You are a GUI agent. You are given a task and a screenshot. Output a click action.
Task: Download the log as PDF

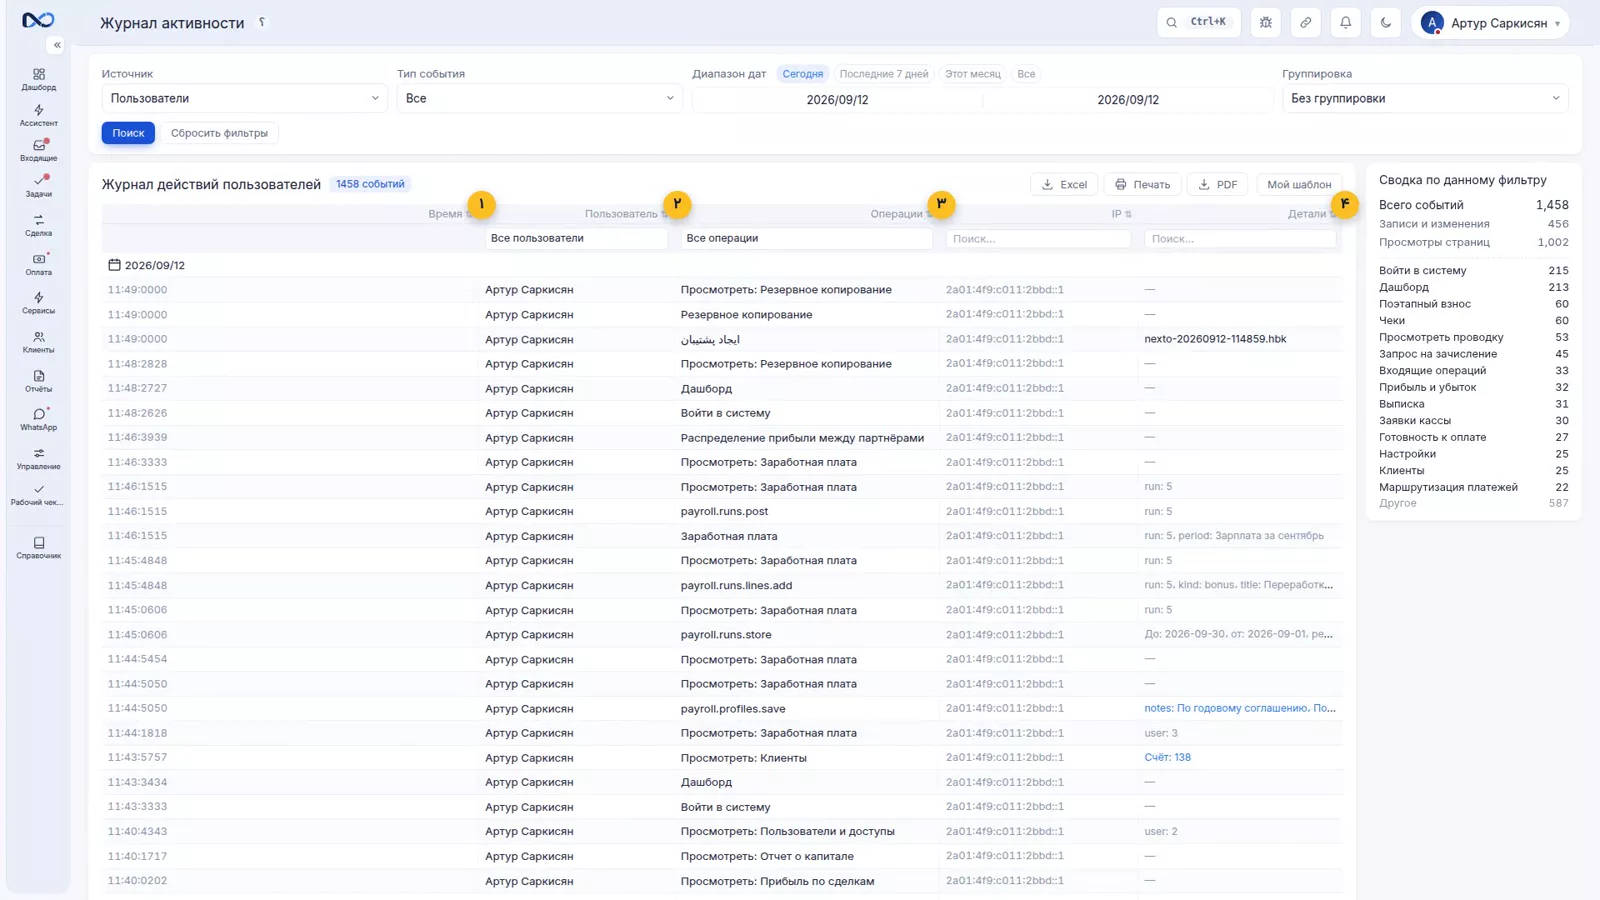click(1218, 184)
